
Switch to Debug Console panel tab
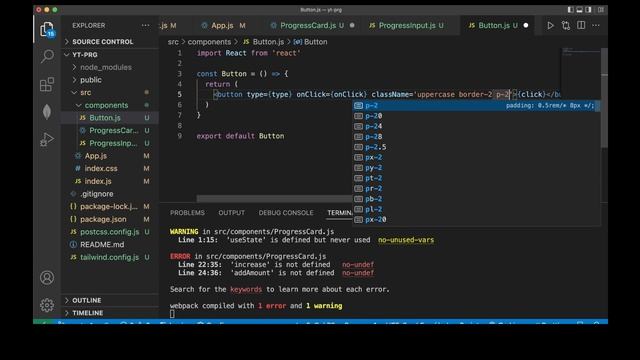[286, 213]
